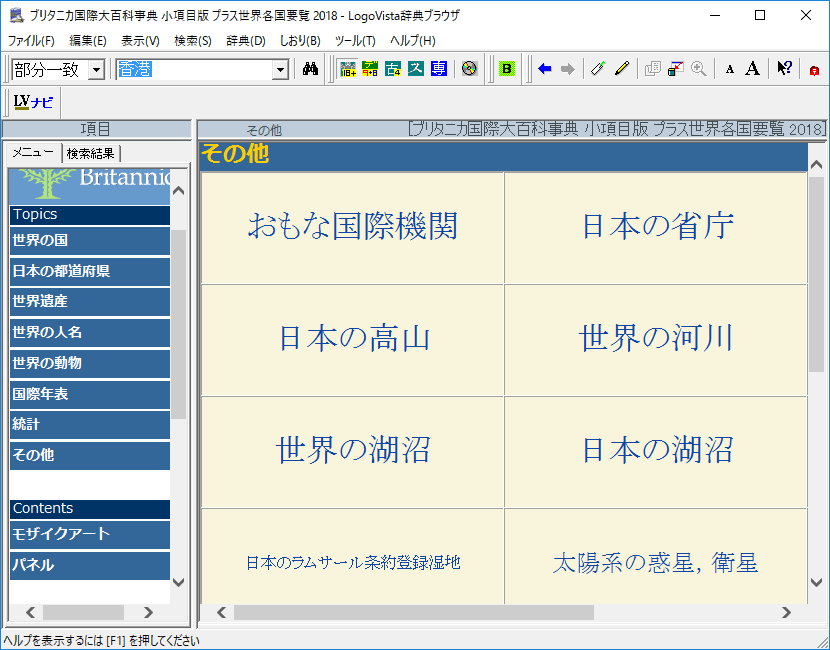Open the ヘルプ(H) menu
The image size is (830, 650).
click(x=413, y=41)
